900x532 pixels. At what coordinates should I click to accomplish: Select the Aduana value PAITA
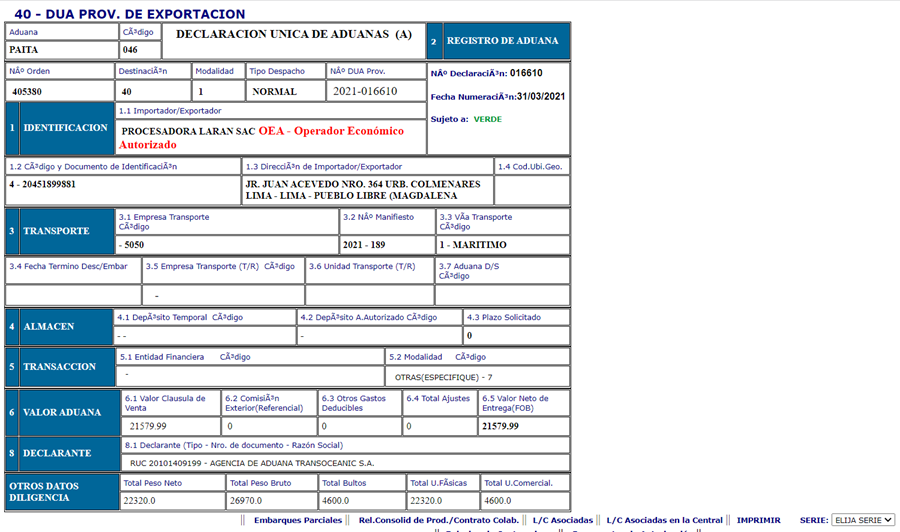(x=24, y=50)
